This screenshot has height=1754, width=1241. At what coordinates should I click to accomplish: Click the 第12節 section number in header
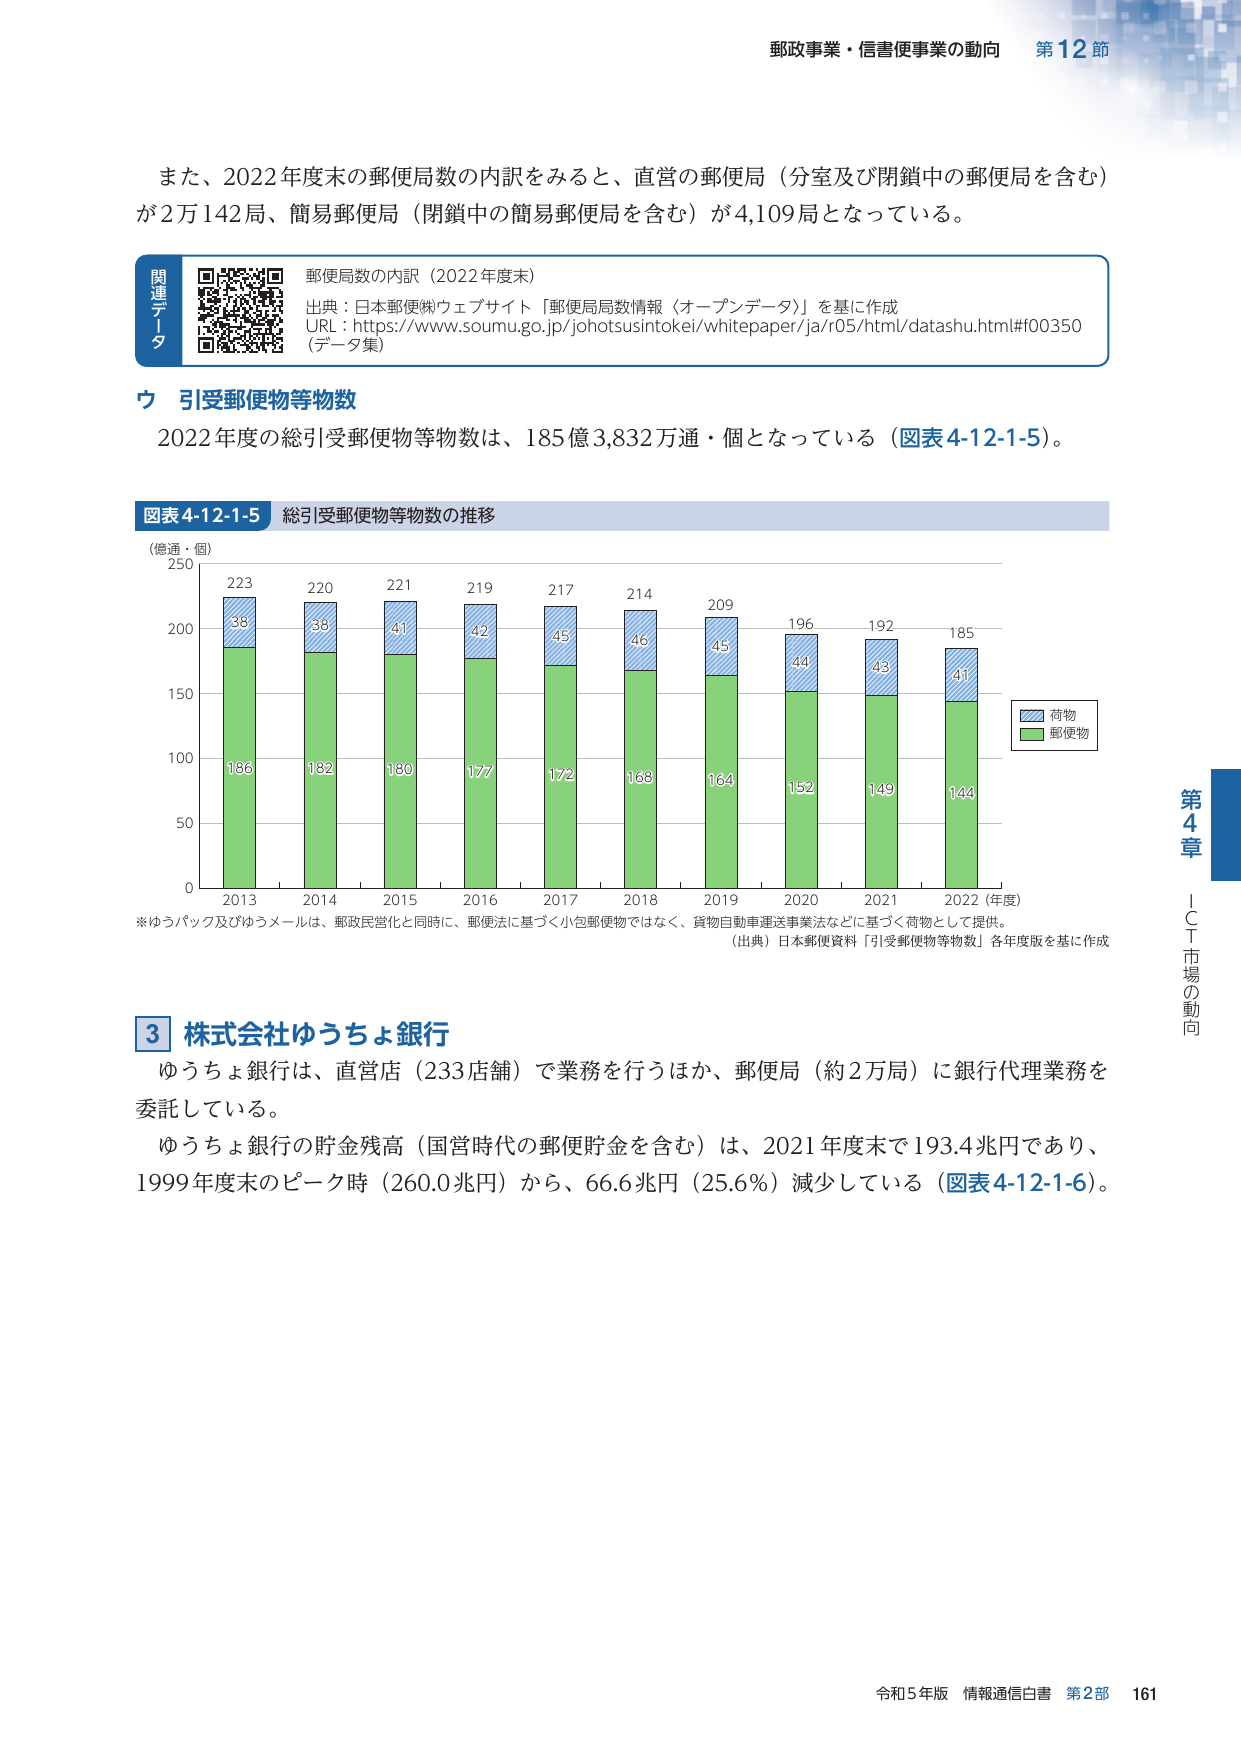click(1072, 49)
